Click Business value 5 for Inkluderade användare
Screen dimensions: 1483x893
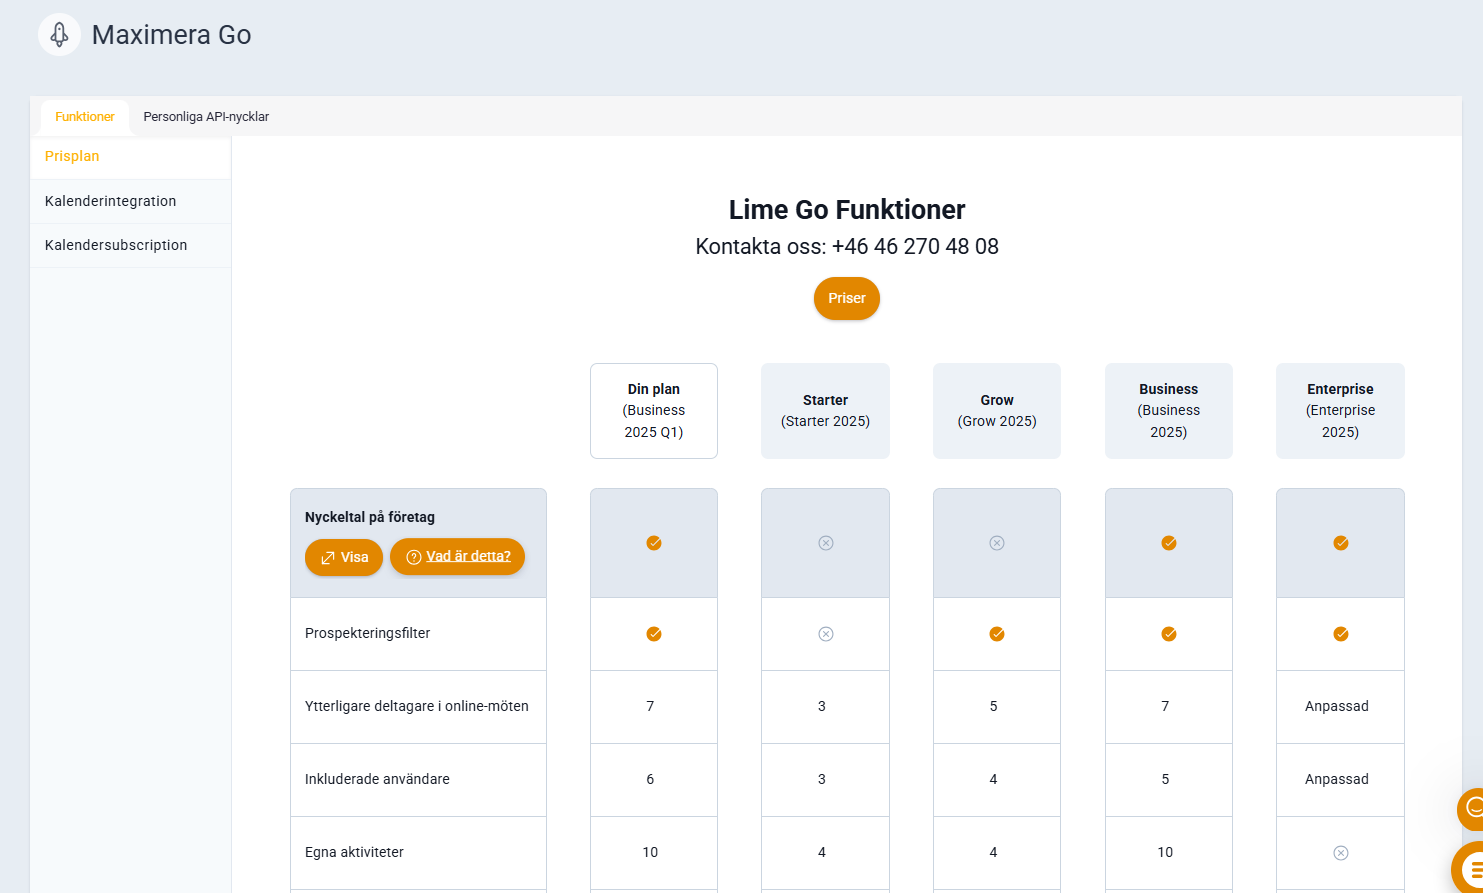coord(1165,780)
